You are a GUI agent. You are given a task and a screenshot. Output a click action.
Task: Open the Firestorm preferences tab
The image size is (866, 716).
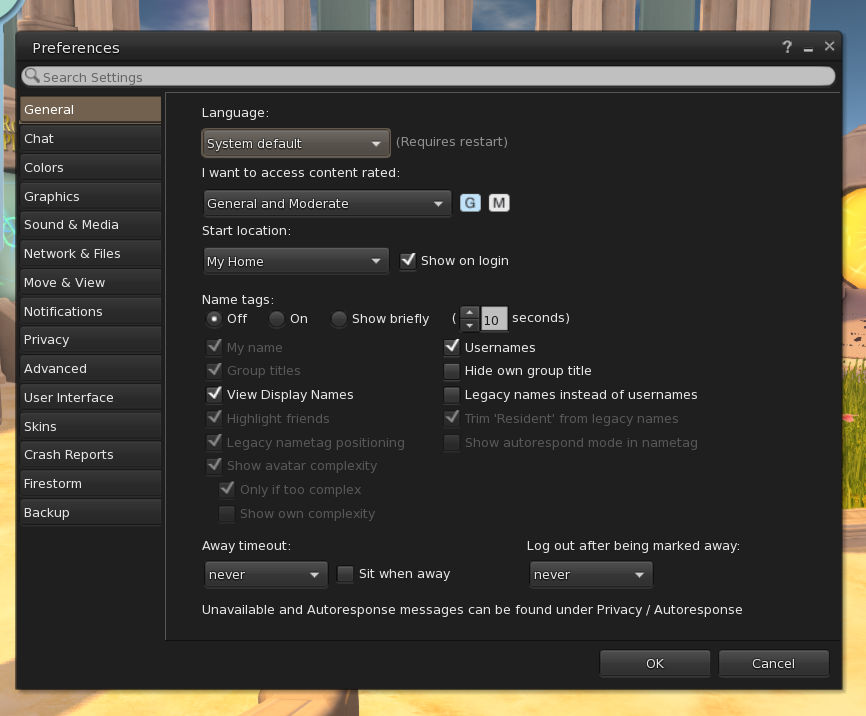click(x=90, y=483)
